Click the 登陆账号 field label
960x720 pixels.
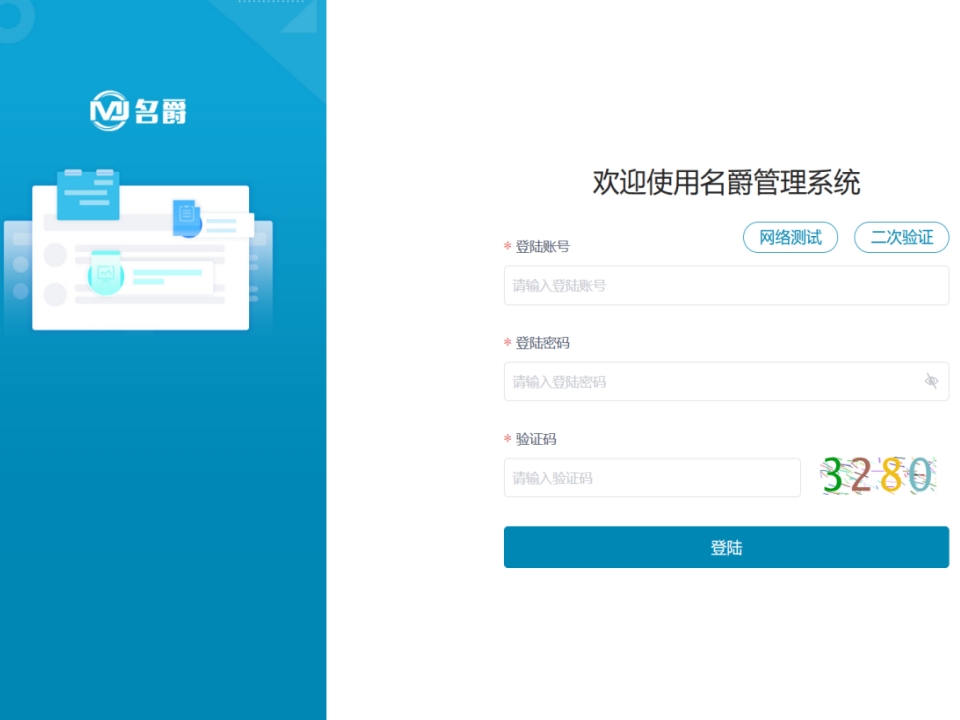pos(542,247)
